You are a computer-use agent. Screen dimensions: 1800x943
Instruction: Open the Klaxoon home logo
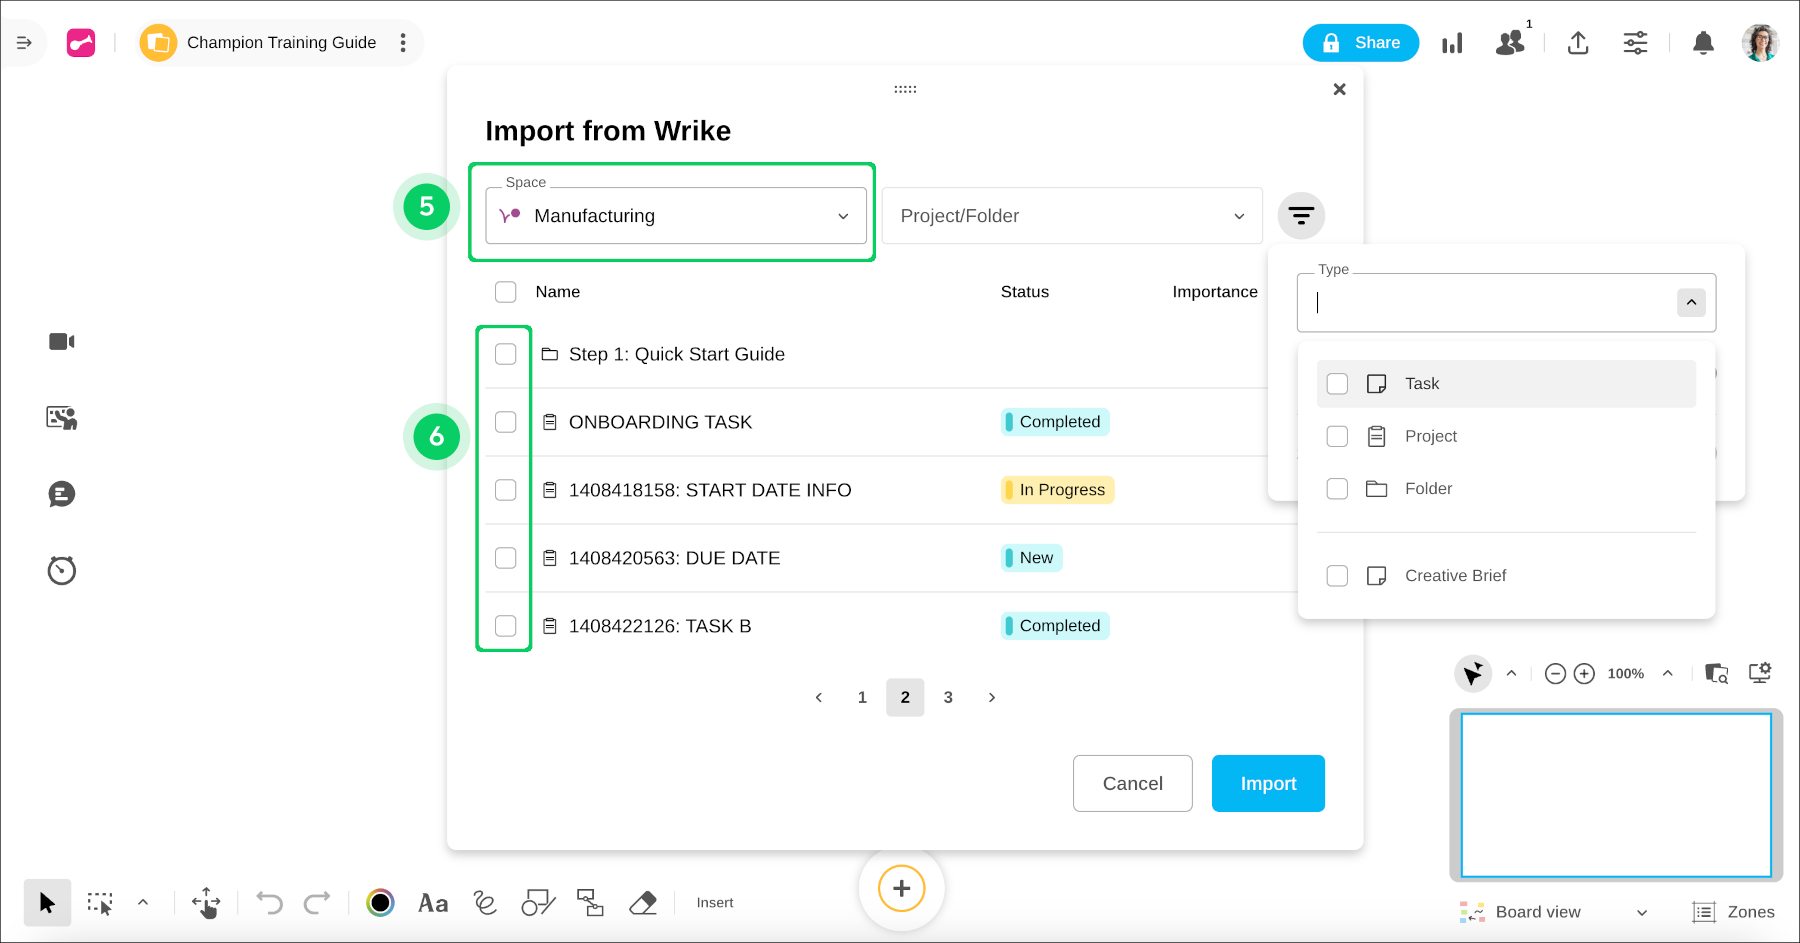tap(81, 43)
